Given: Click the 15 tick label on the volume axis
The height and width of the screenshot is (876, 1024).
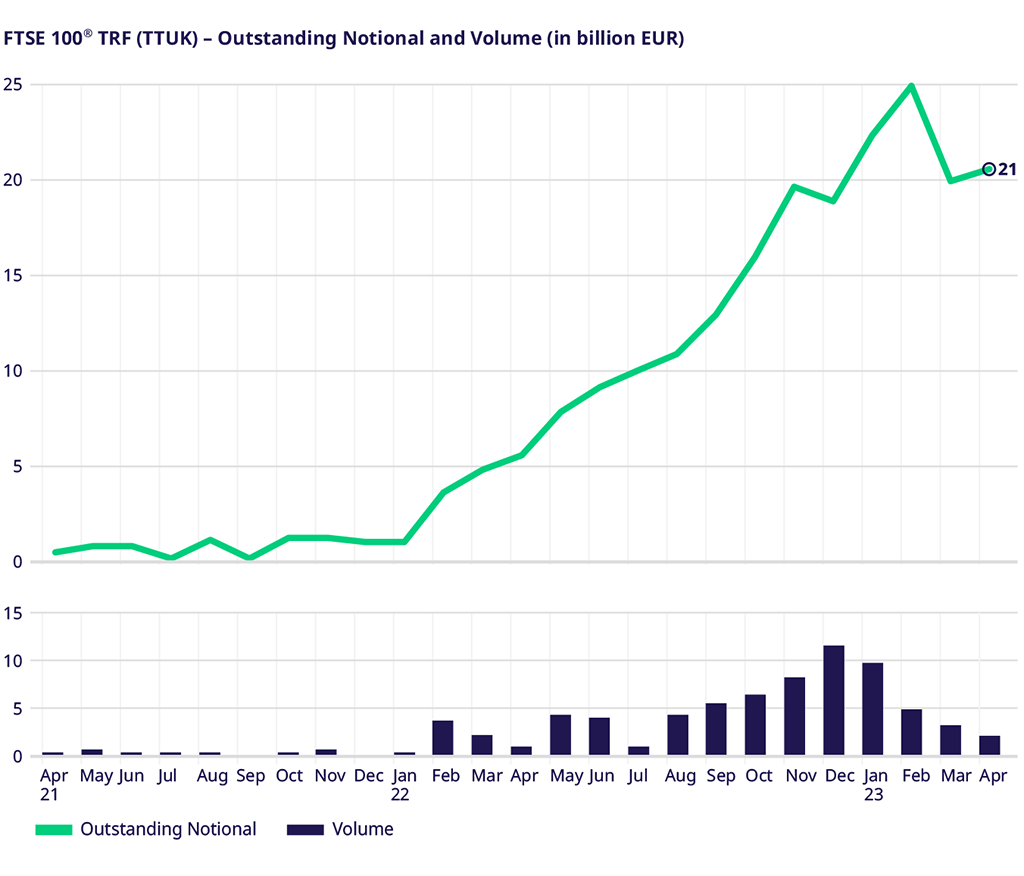Looking at the screenshot, I should coord(12,612).
